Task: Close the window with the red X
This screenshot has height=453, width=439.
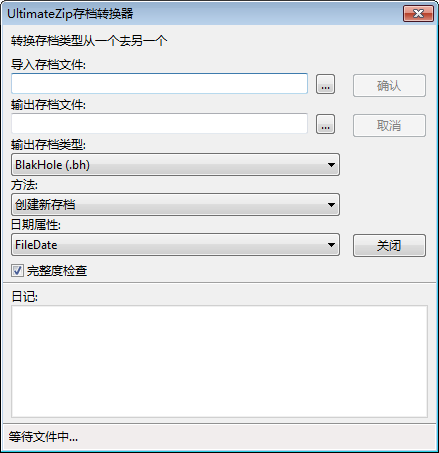Action: pos(418,14)
